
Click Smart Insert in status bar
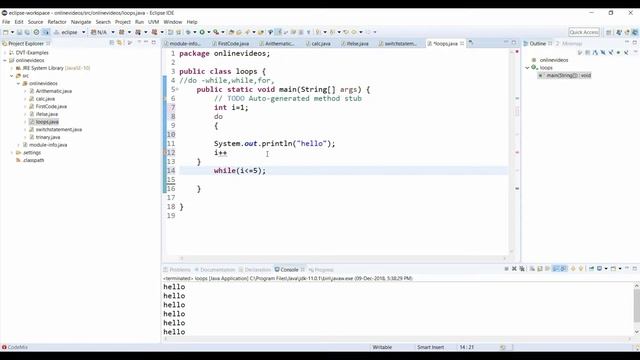point(430,347)
